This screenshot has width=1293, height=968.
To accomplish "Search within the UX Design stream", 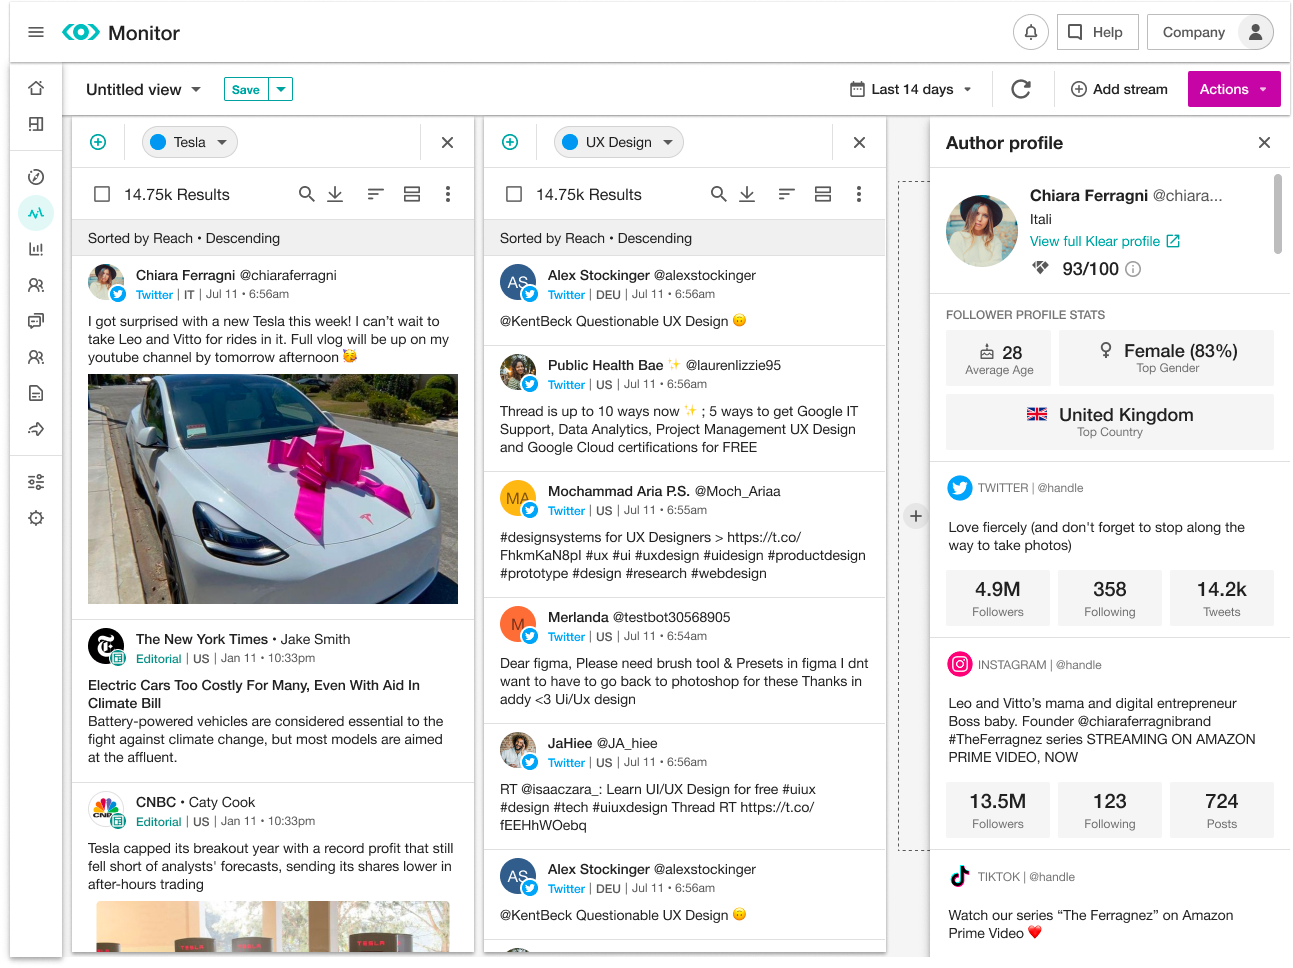I will [x=719, y=194].
